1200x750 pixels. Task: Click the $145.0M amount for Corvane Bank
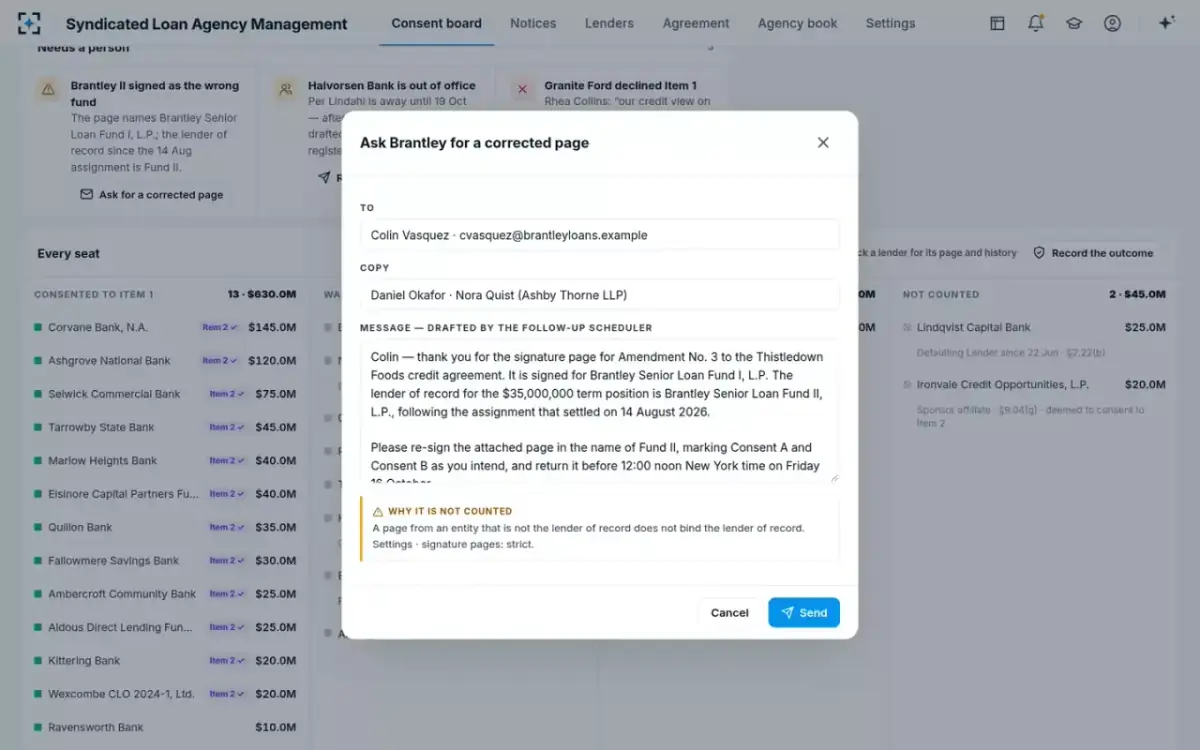click(x=272, y=327)
